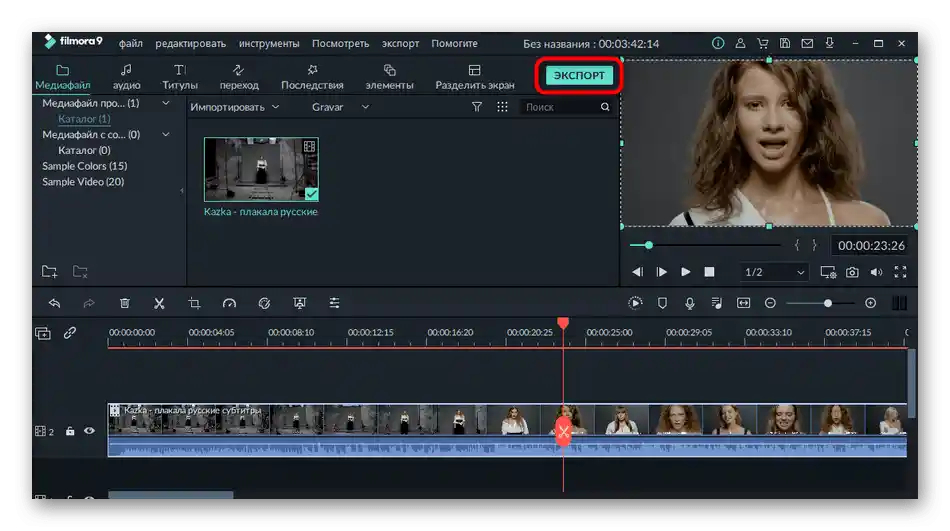Switch to the Титулы tab

pyautogui.click(x=180, y=77)
